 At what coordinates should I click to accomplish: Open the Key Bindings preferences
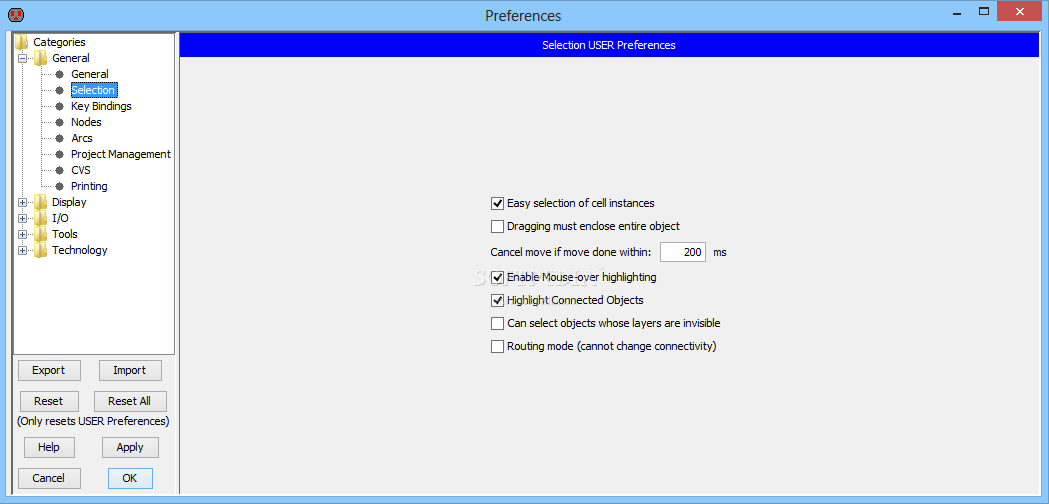101,106
